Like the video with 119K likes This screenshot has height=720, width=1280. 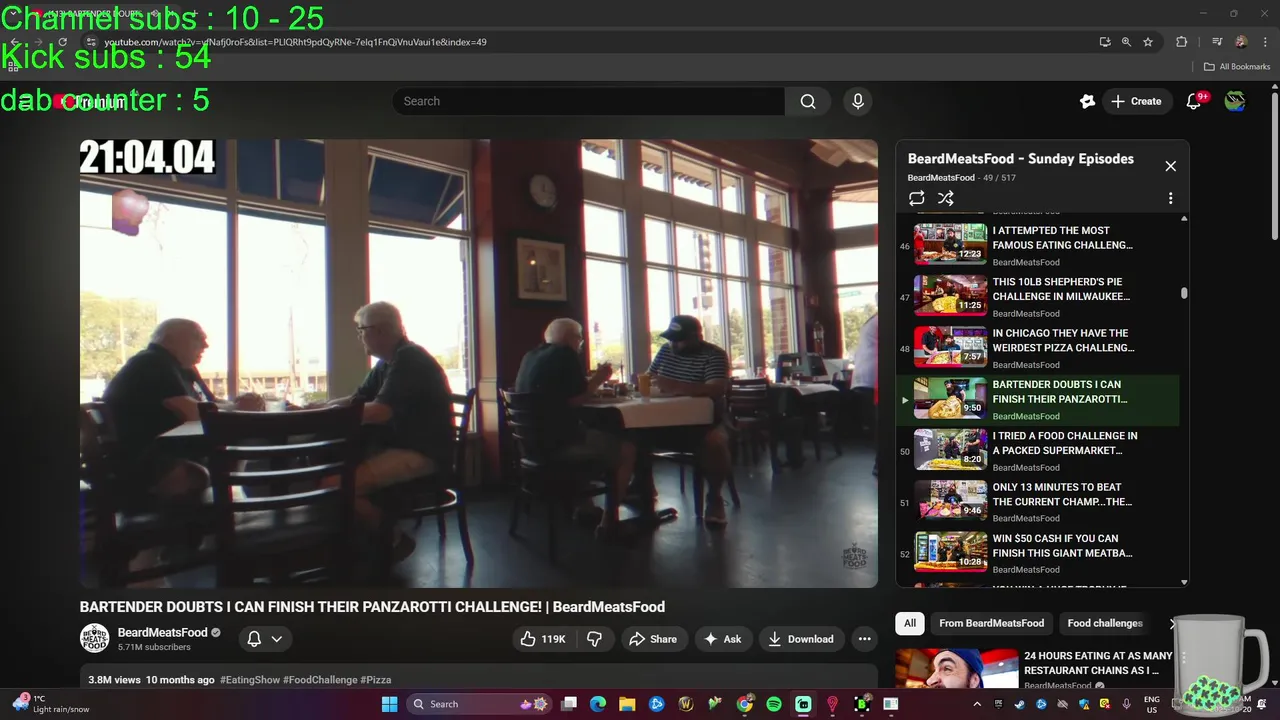tap(542, 639)
